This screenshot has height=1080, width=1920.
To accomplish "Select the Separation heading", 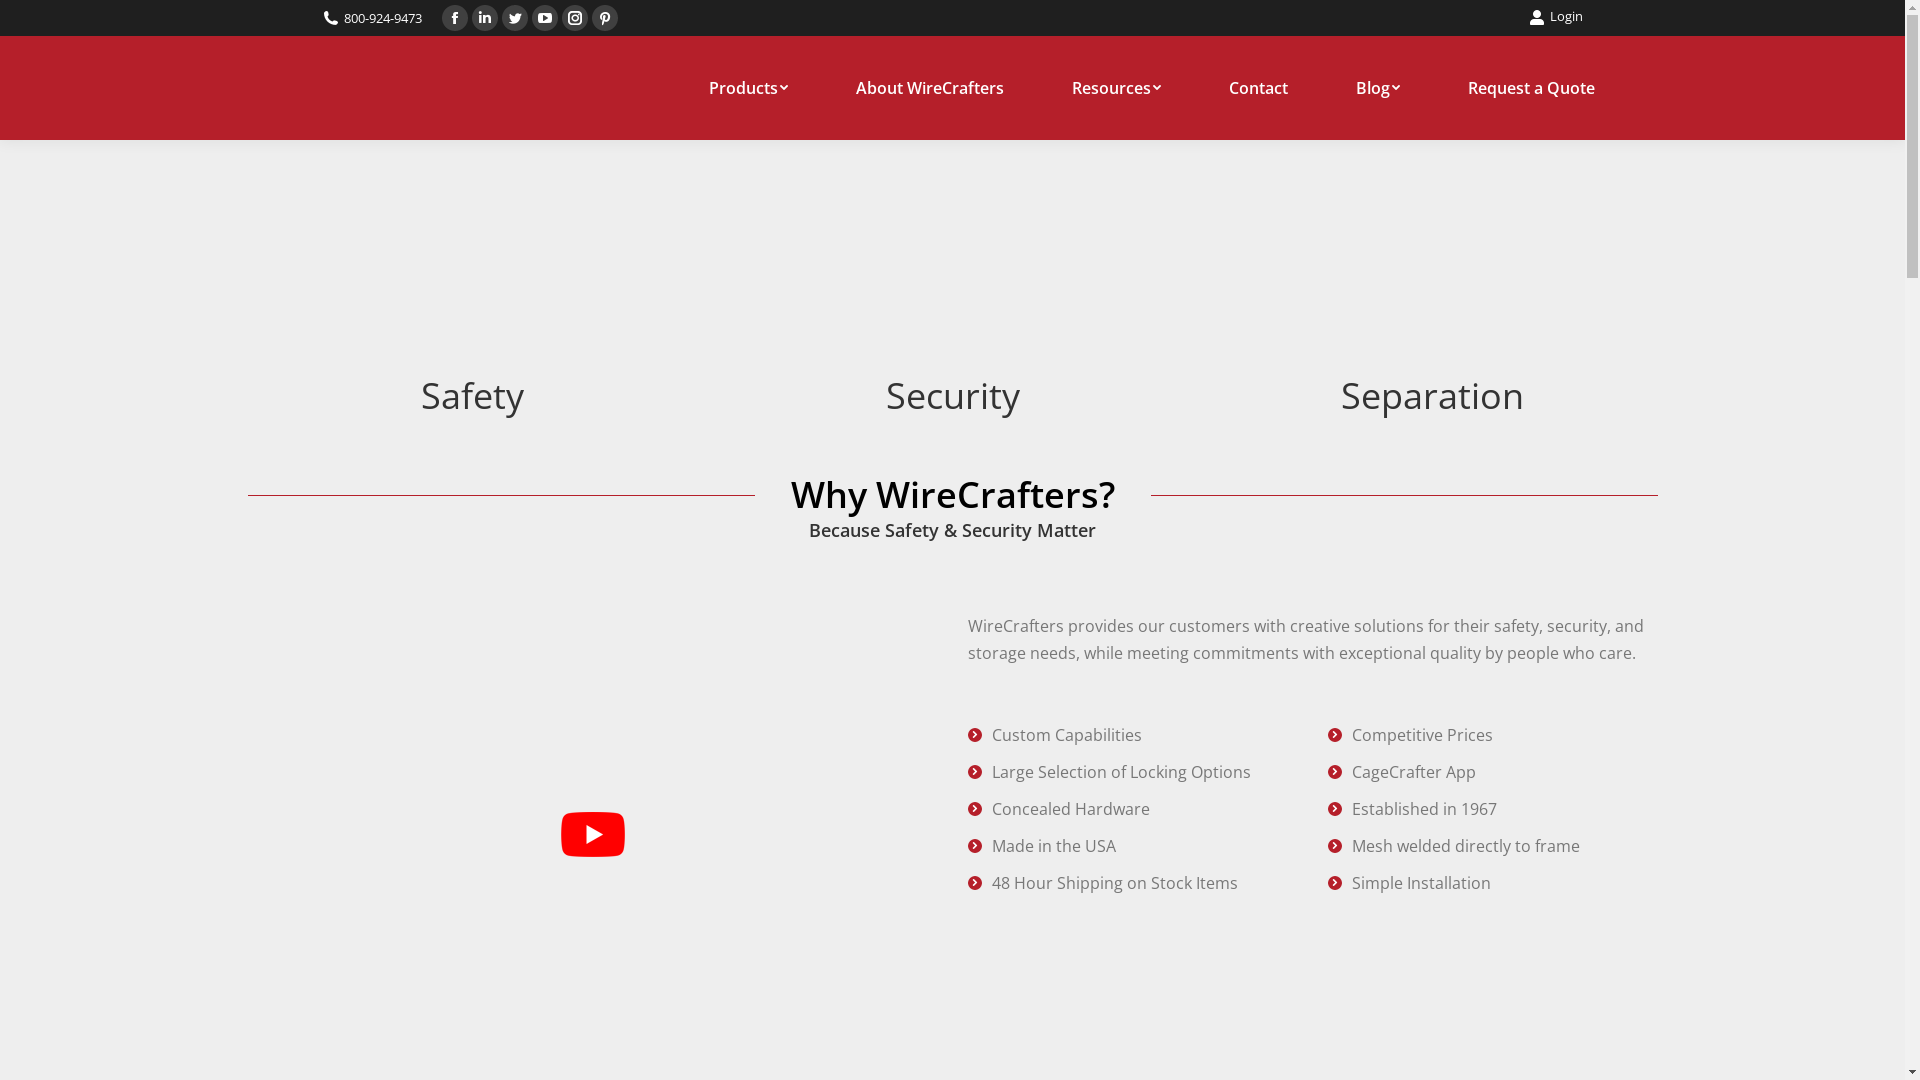I will pos(1432,396).
